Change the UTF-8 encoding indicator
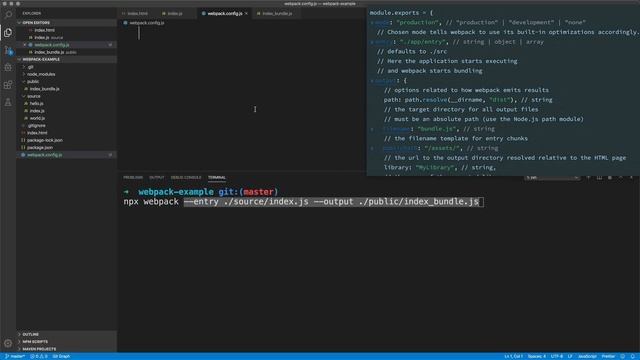This screenshot has width=640, height=360. coord(557,356)
